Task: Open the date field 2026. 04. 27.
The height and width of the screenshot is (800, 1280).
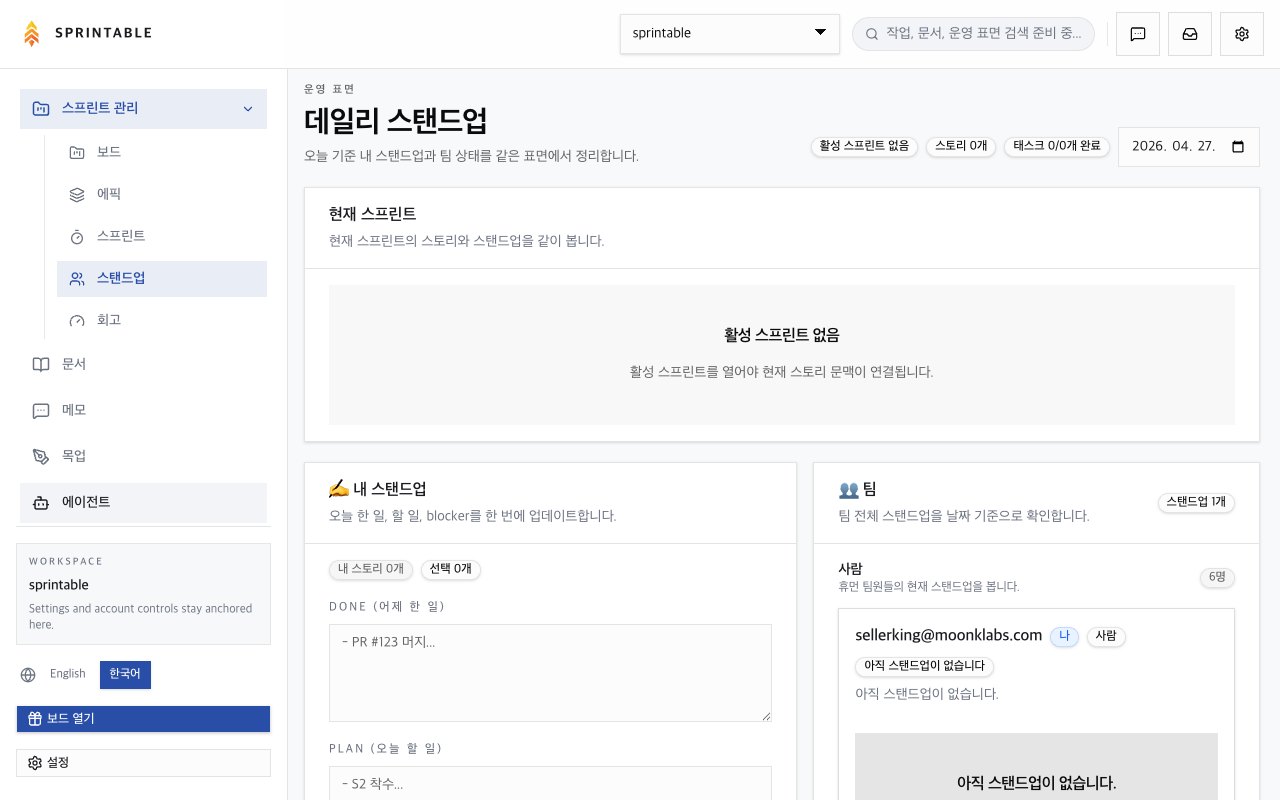Action: point(1189,147)
